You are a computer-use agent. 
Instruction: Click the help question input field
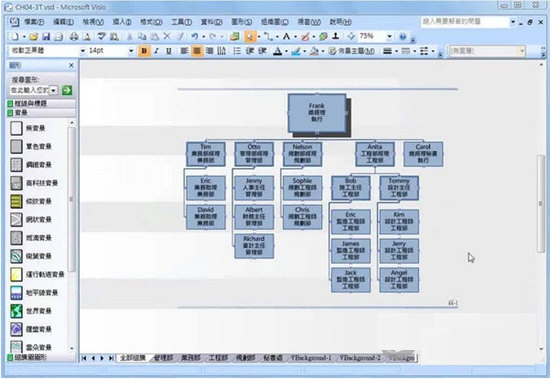point(465,22)
